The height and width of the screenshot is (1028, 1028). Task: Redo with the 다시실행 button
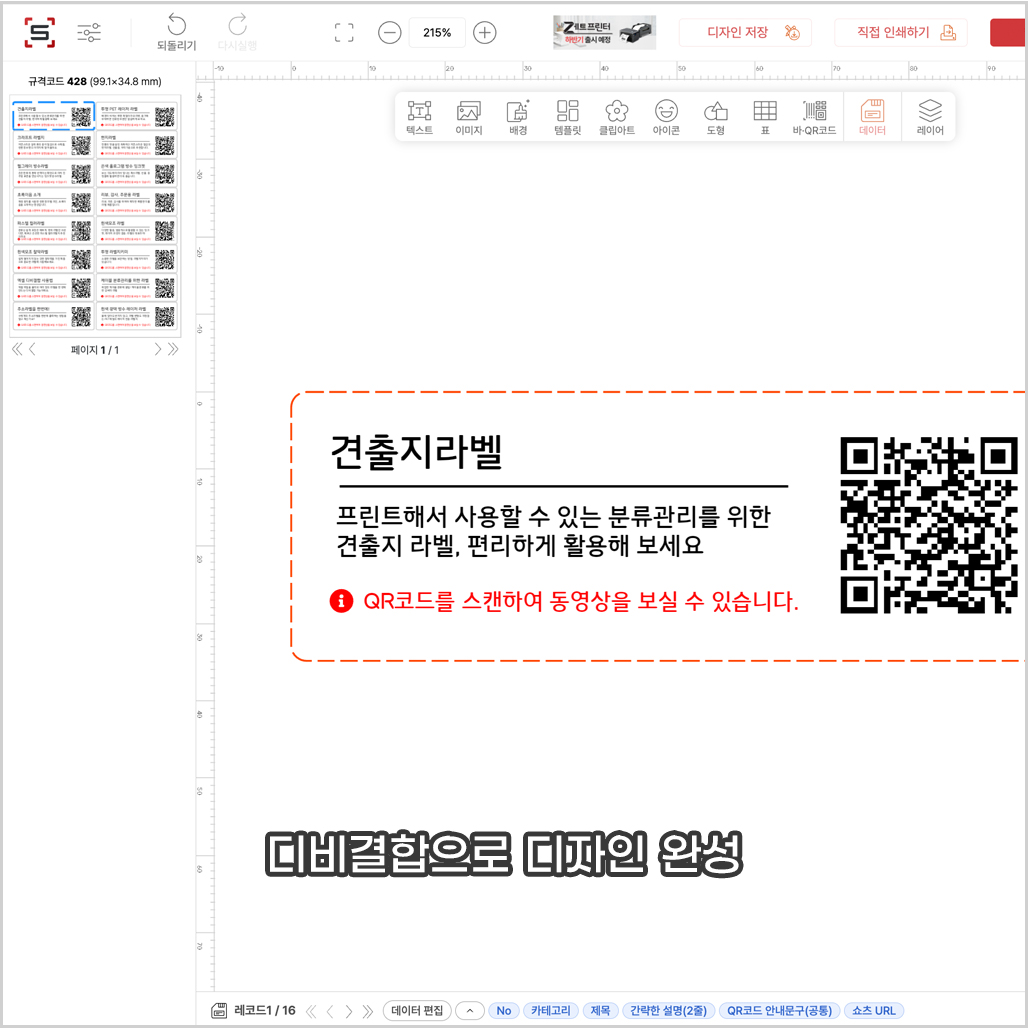(237, 33)
